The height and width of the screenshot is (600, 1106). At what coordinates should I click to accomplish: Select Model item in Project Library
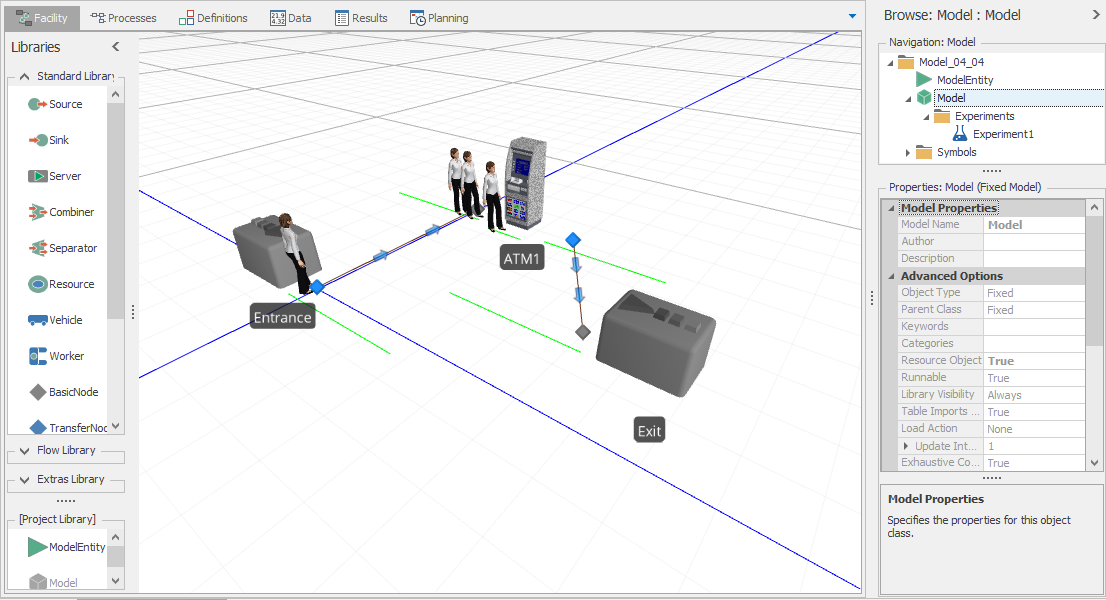53,582
